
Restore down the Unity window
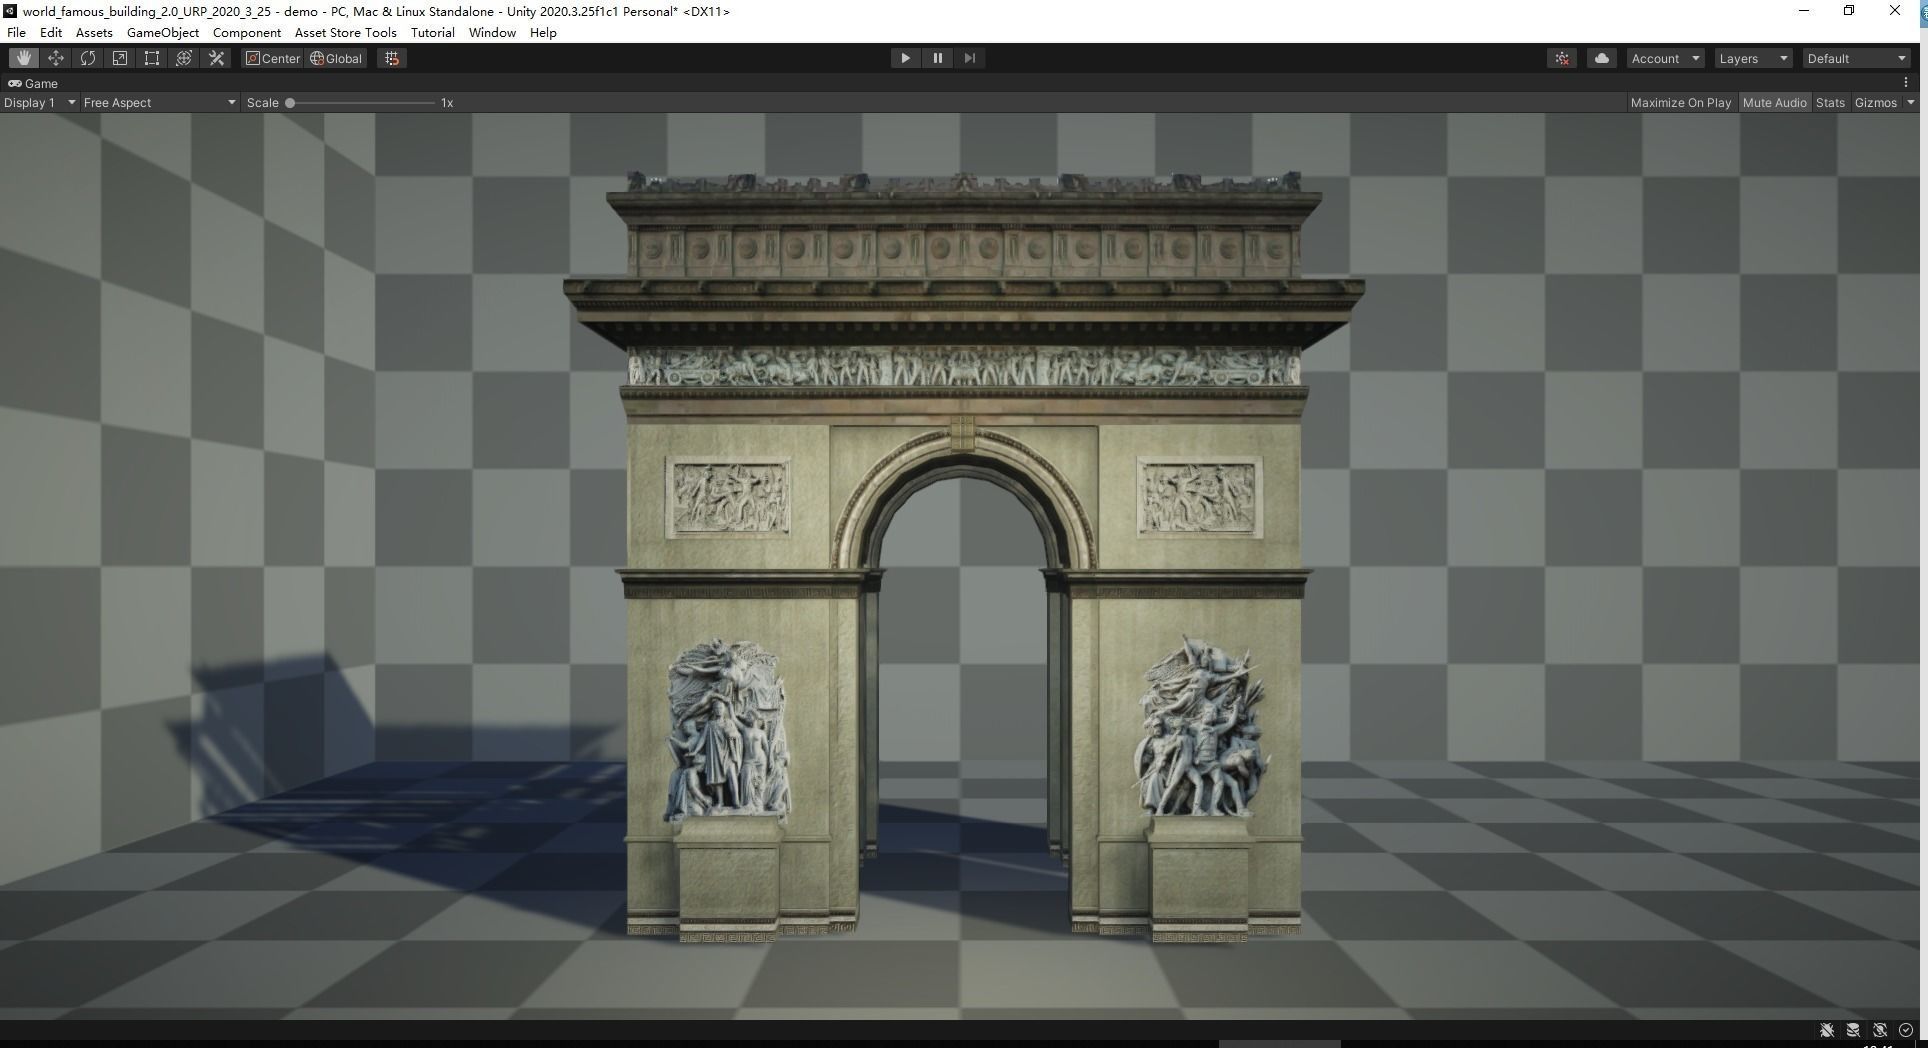(x=1849, y=11)
